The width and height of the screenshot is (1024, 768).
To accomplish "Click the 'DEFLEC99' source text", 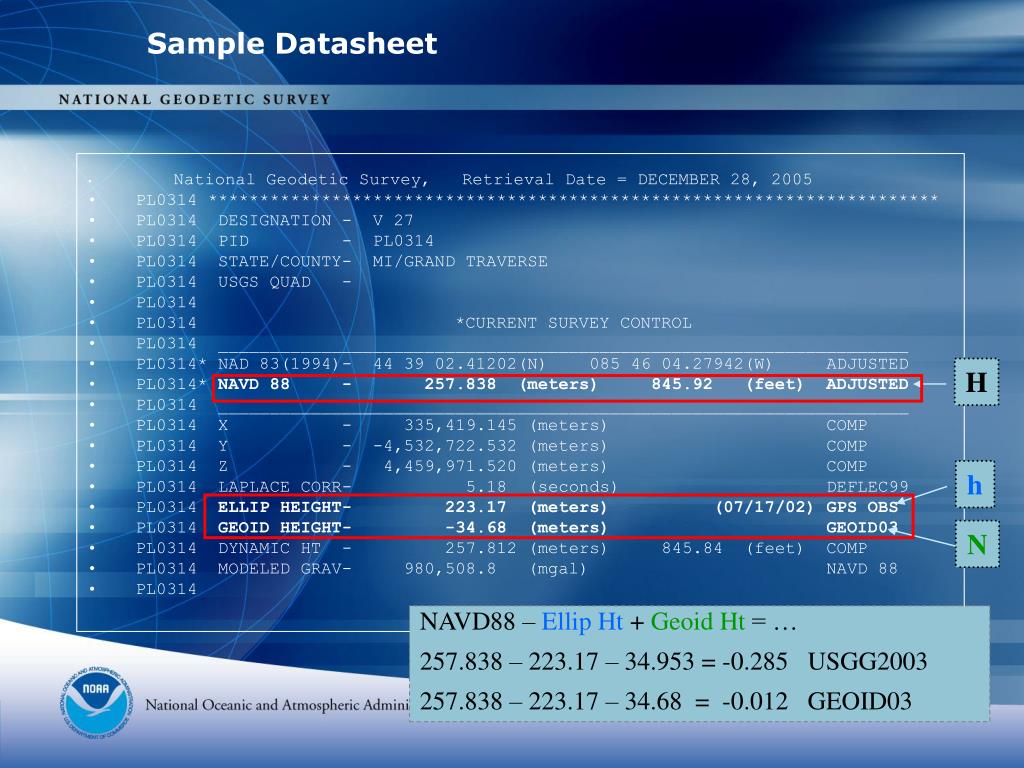I will pos(867,487).
